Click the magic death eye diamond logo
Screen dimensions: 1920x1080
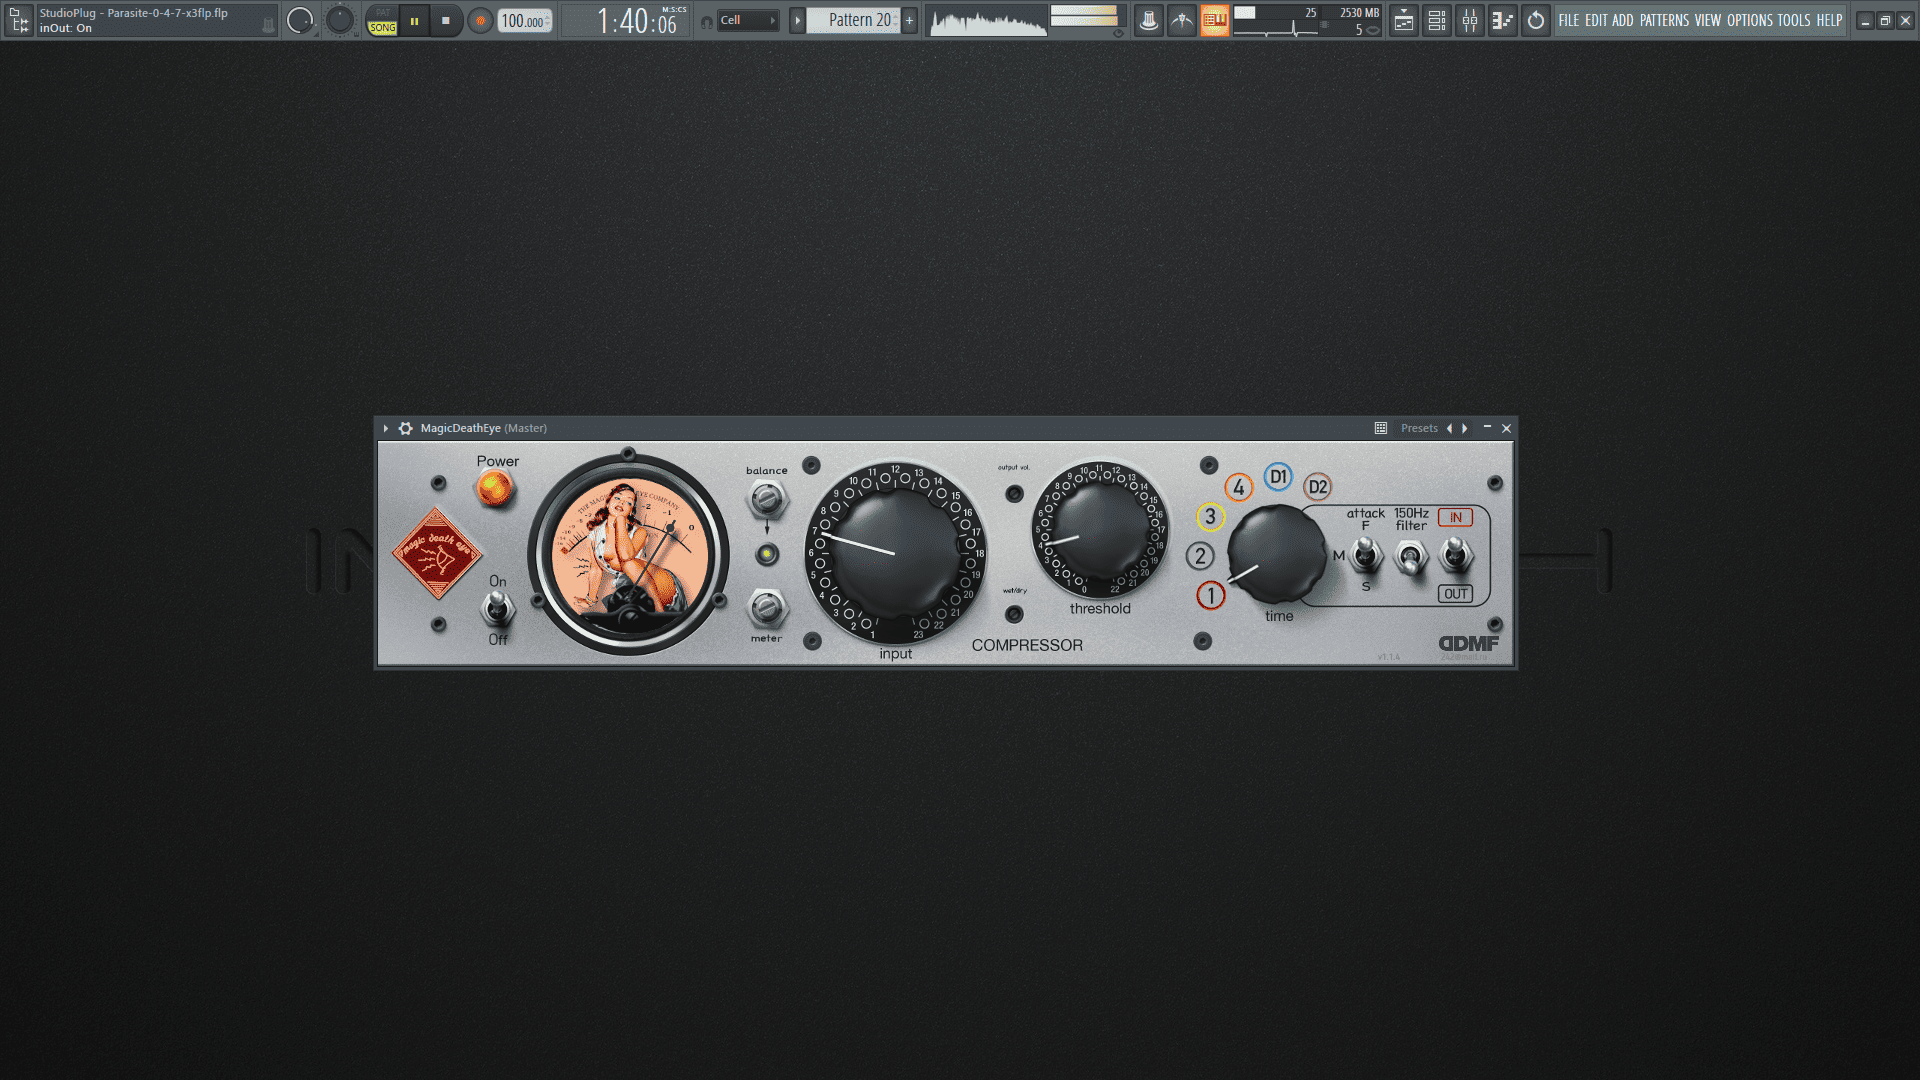[437, 552]
